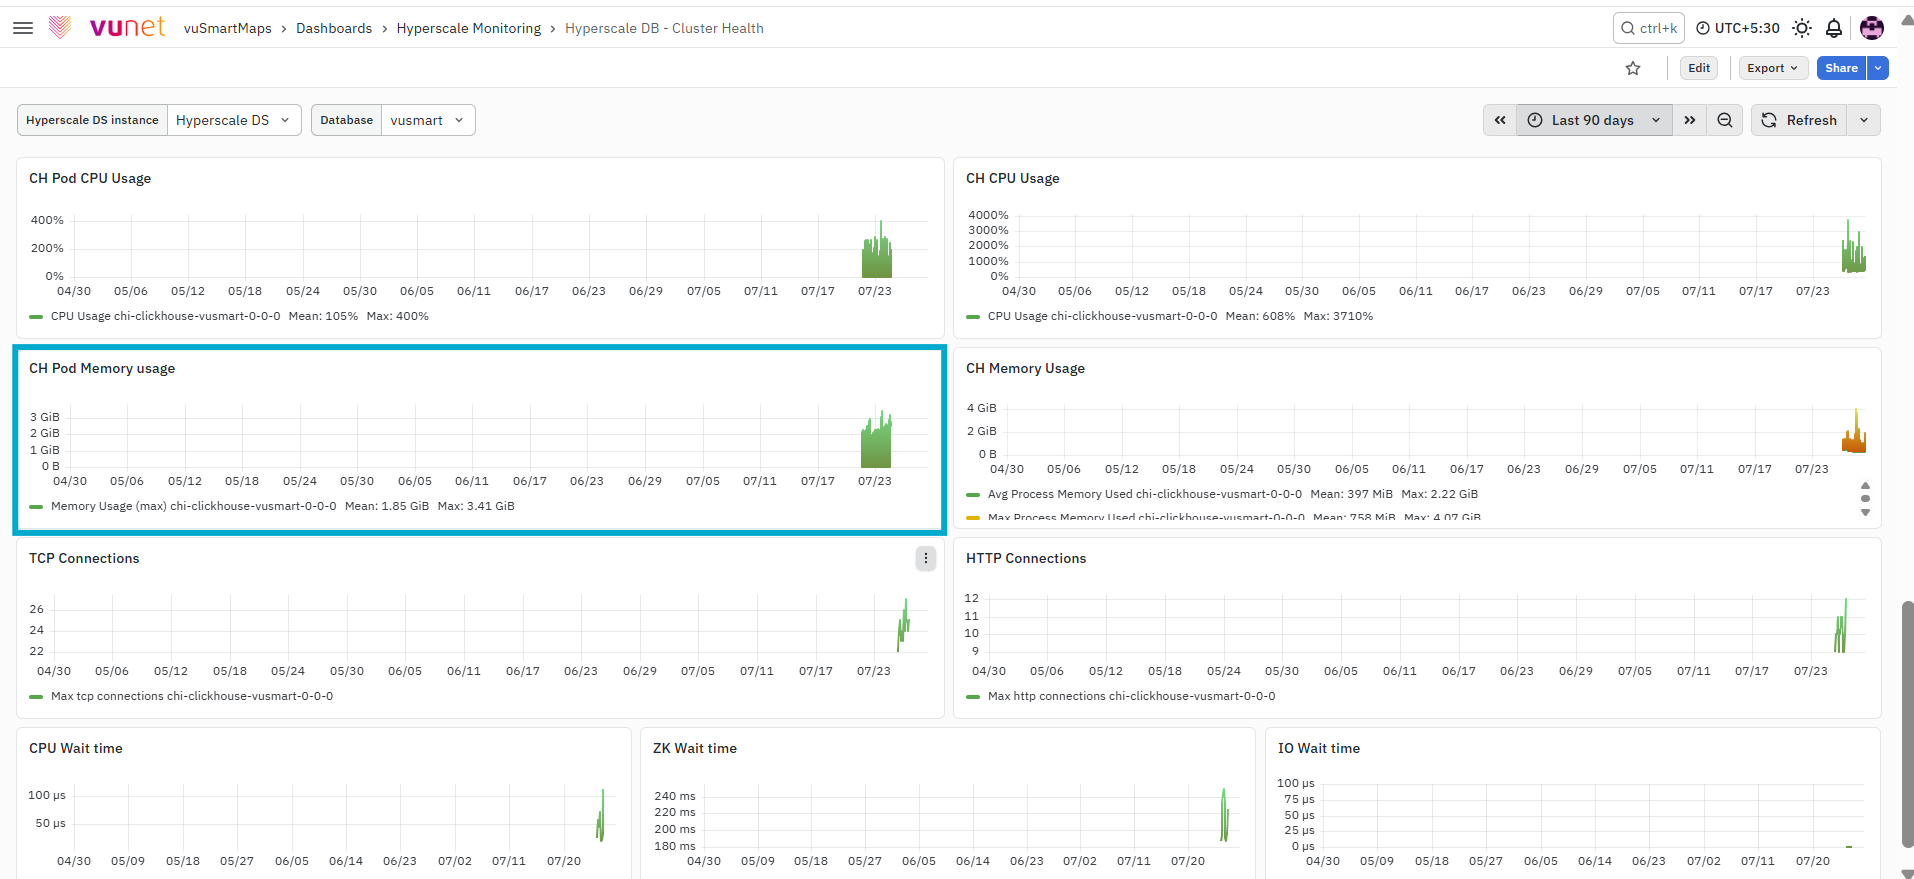Shift time range backward
The width and height of the screenshot is (1914, 879).
[x=1500, y=120]
